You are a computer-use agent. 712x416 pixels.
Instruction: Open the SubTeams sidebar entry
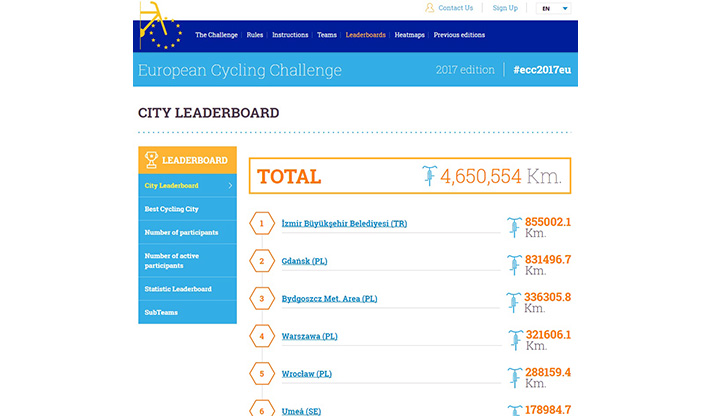159,312
